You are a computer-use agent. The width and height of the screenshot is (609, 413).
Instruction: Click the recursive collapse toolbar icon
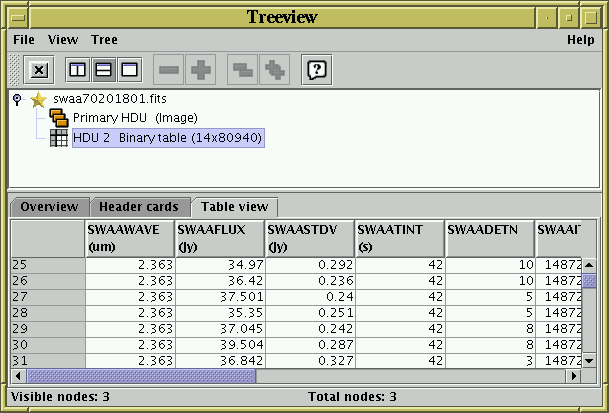242,70
